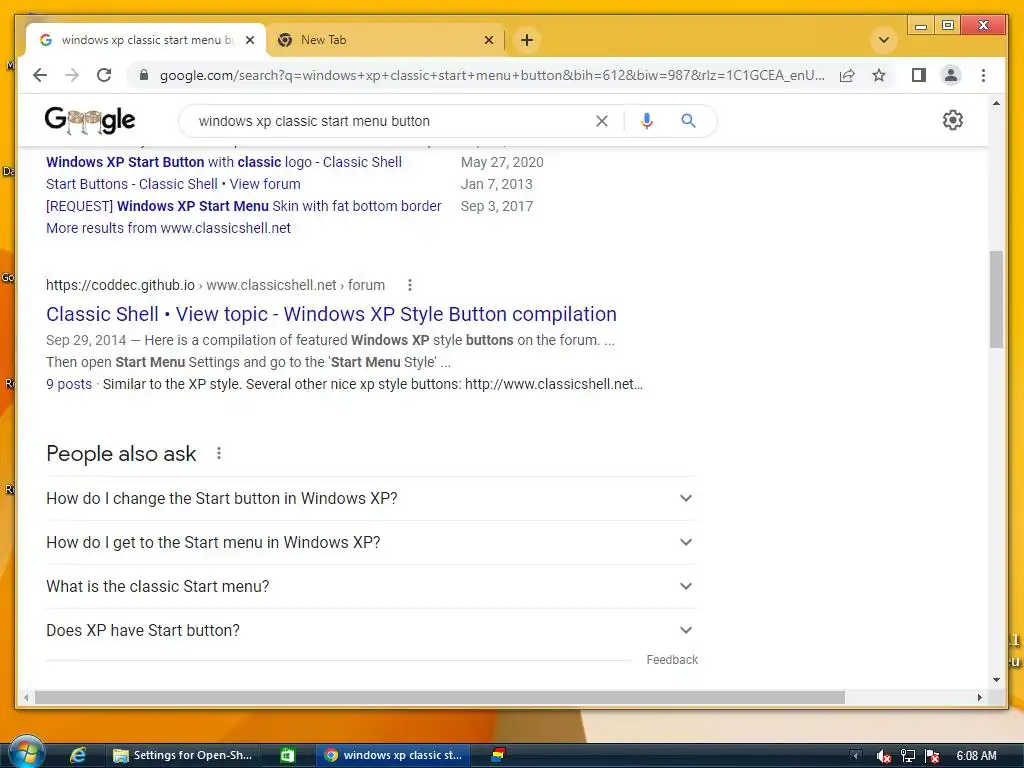This screenshot has width=1024, height=768.
Task: Open More results from www.classicshell.net
Action: 168,228
